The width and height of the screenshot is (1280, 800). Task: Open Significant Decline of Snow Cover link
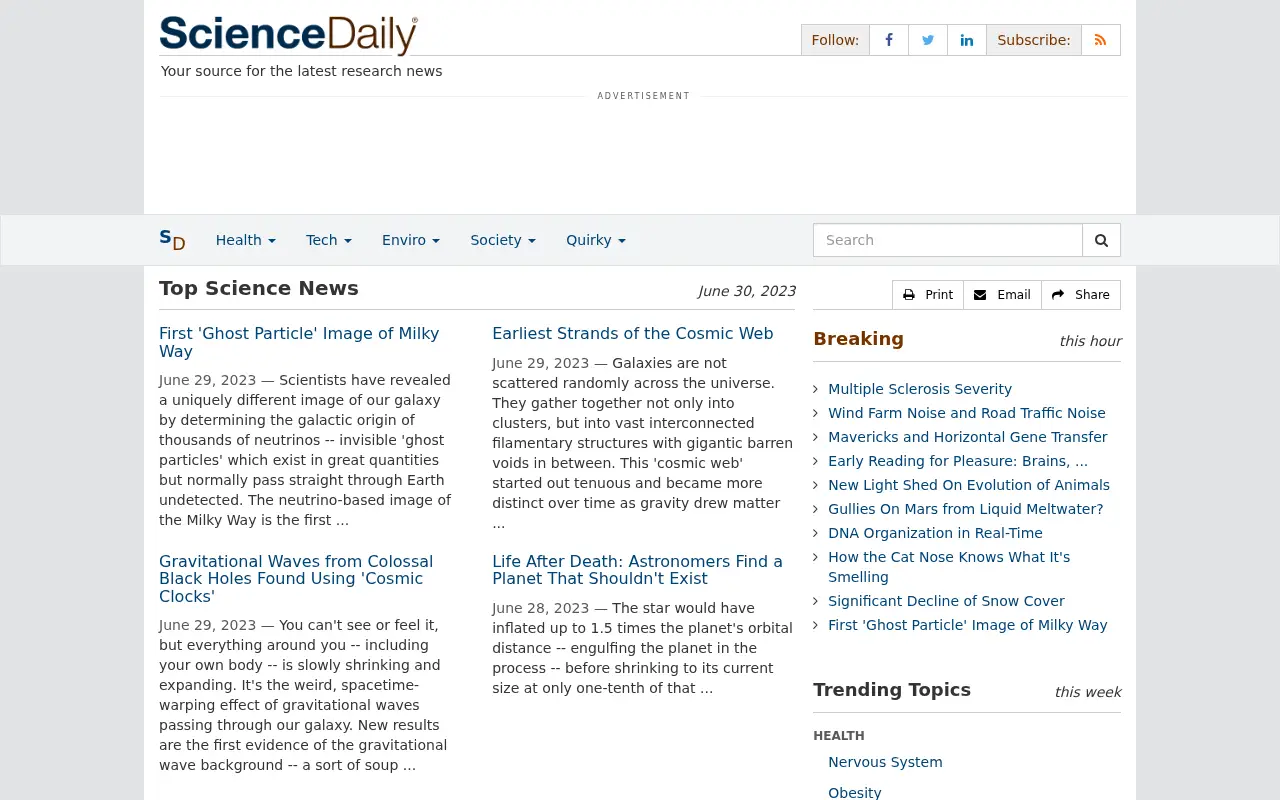click(x=946, y=601)
